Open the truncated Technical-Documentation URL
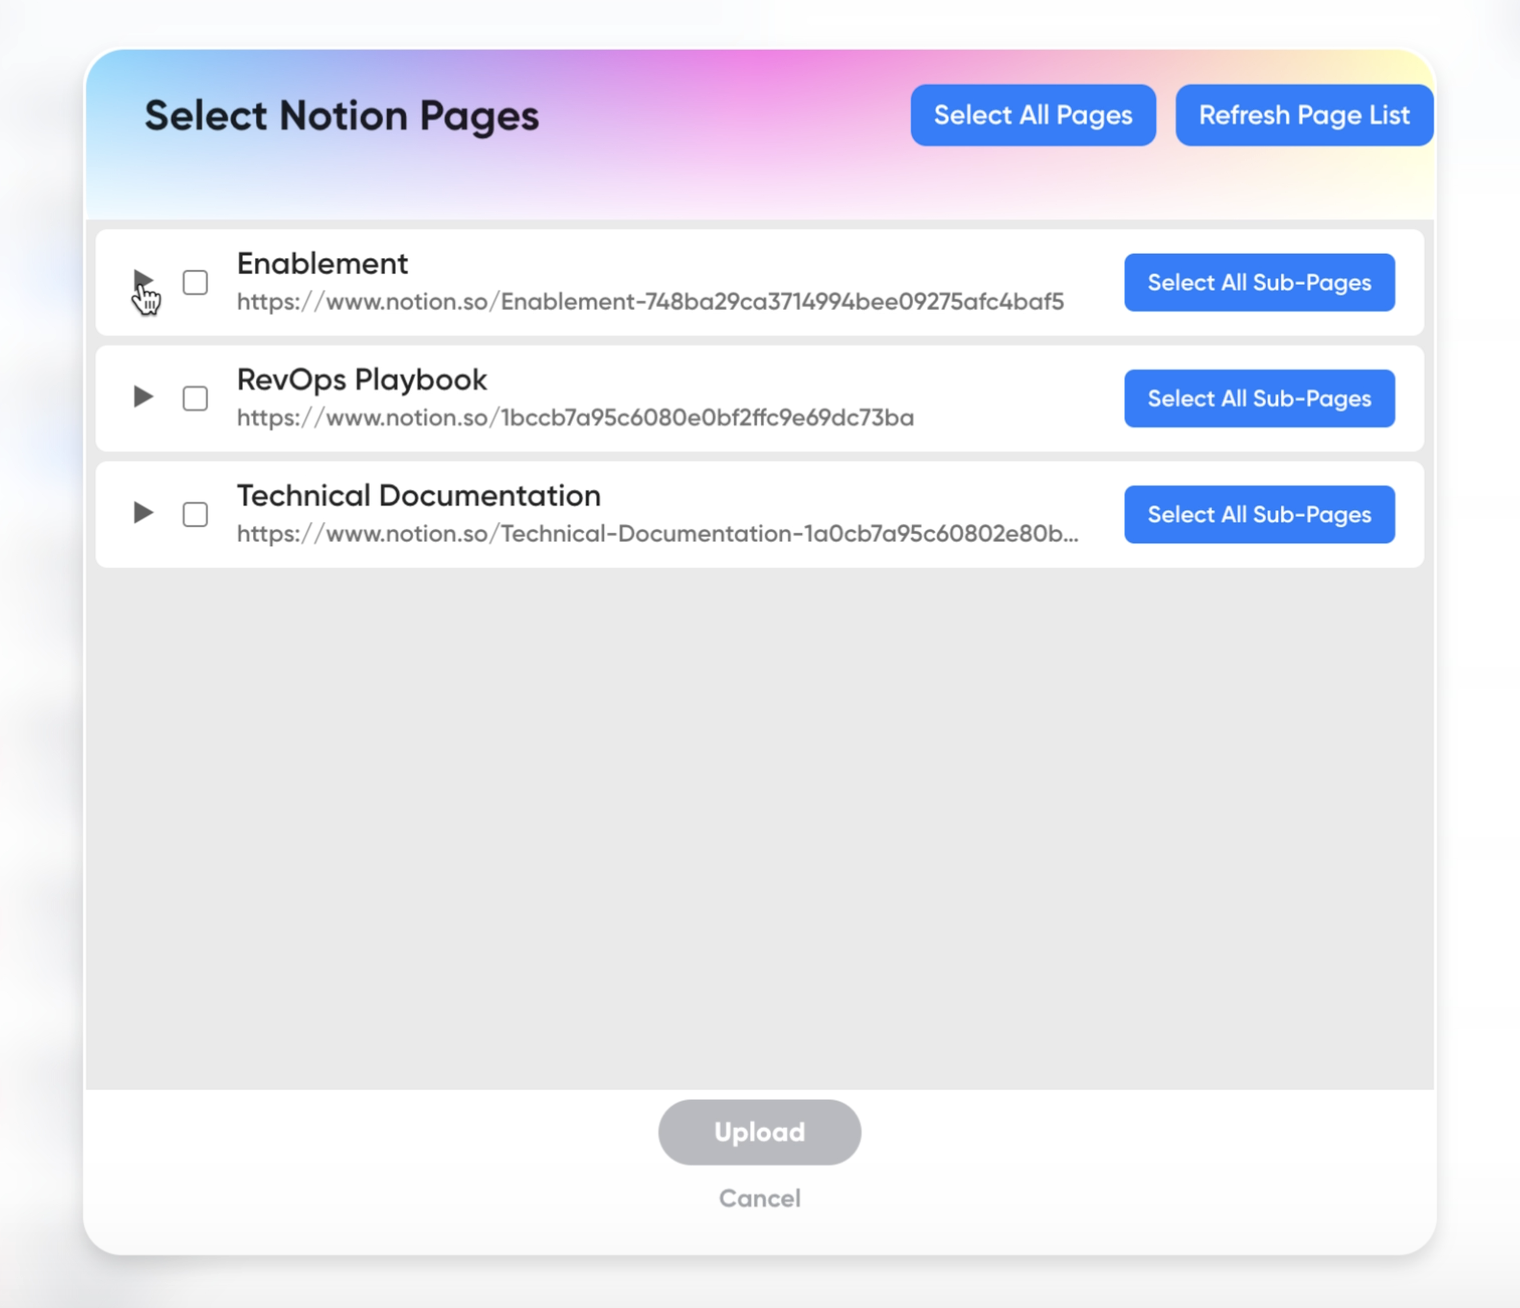The height and width of the screenshot is (1308, 1520). click(658, 534)
